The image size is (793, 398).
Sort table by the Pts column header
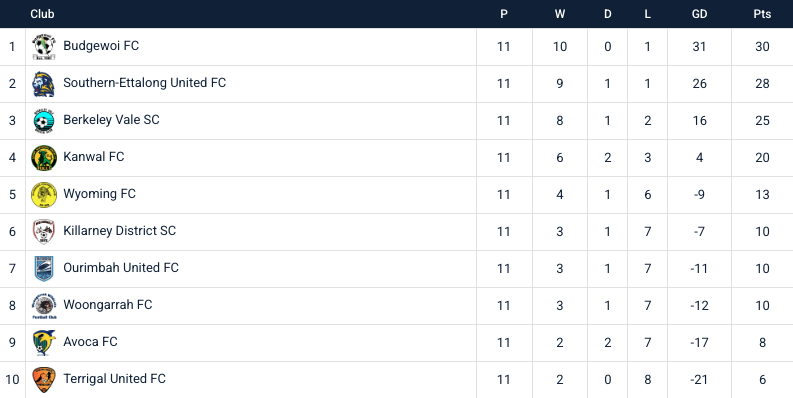(762, 14)
